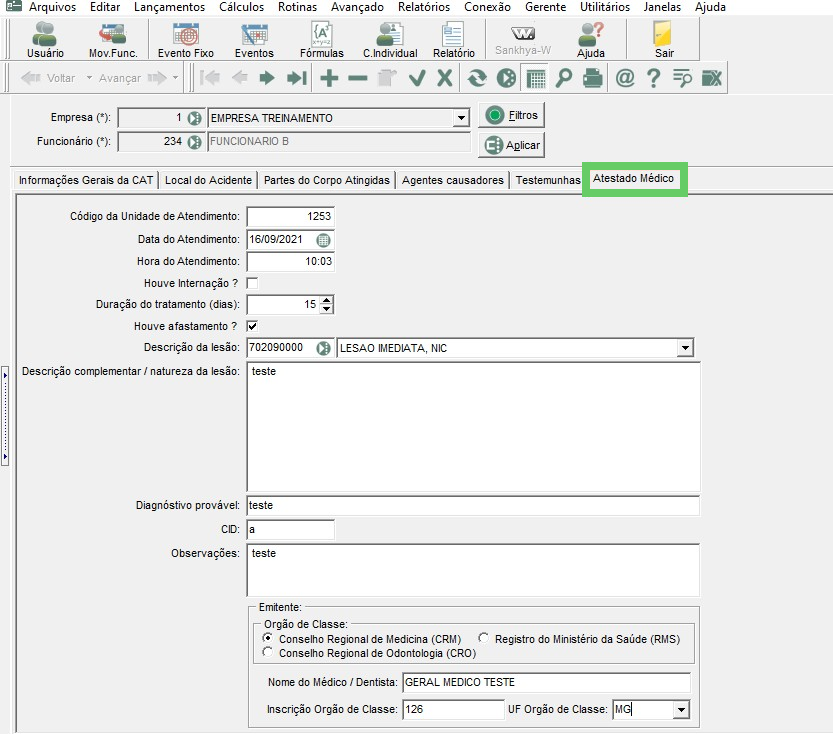Click Nome do Médico / Dentista field
The image size is (833, 734).
coord(547,682)
